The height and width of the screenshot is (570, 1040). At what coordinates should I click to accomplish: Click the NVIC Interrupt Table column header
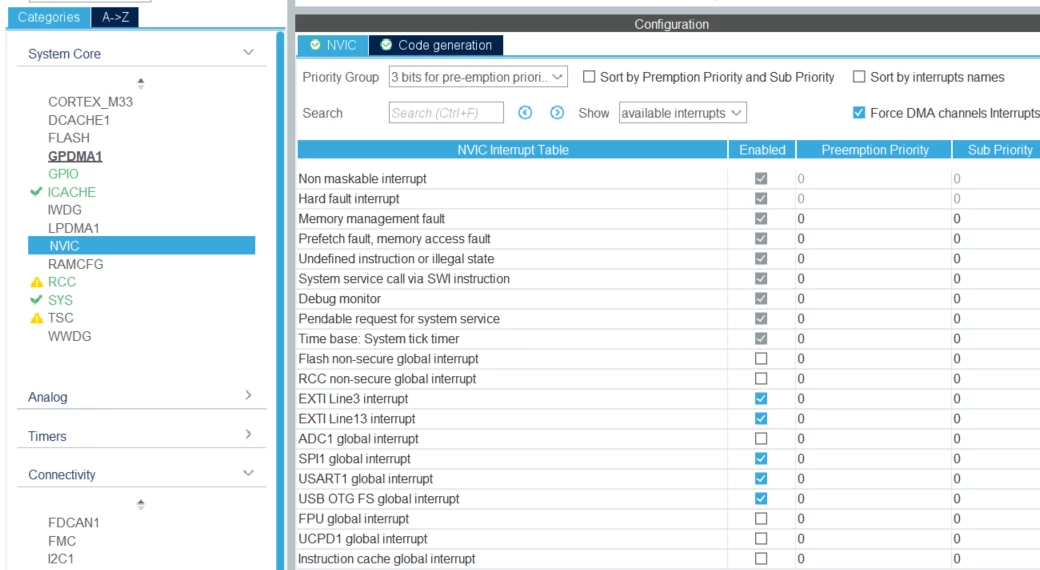[512, 150]
